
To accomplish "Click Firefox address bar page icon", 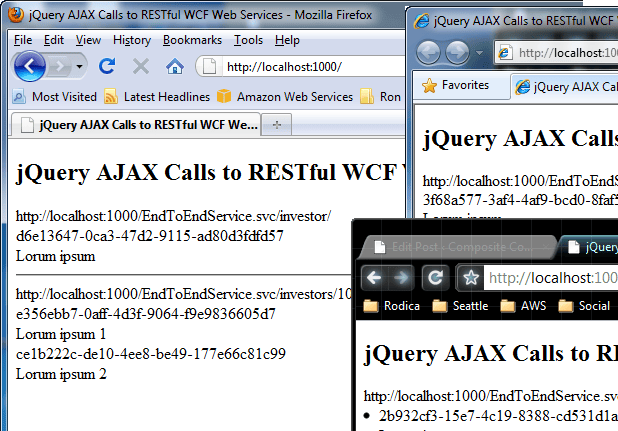I will pos(209,66).
